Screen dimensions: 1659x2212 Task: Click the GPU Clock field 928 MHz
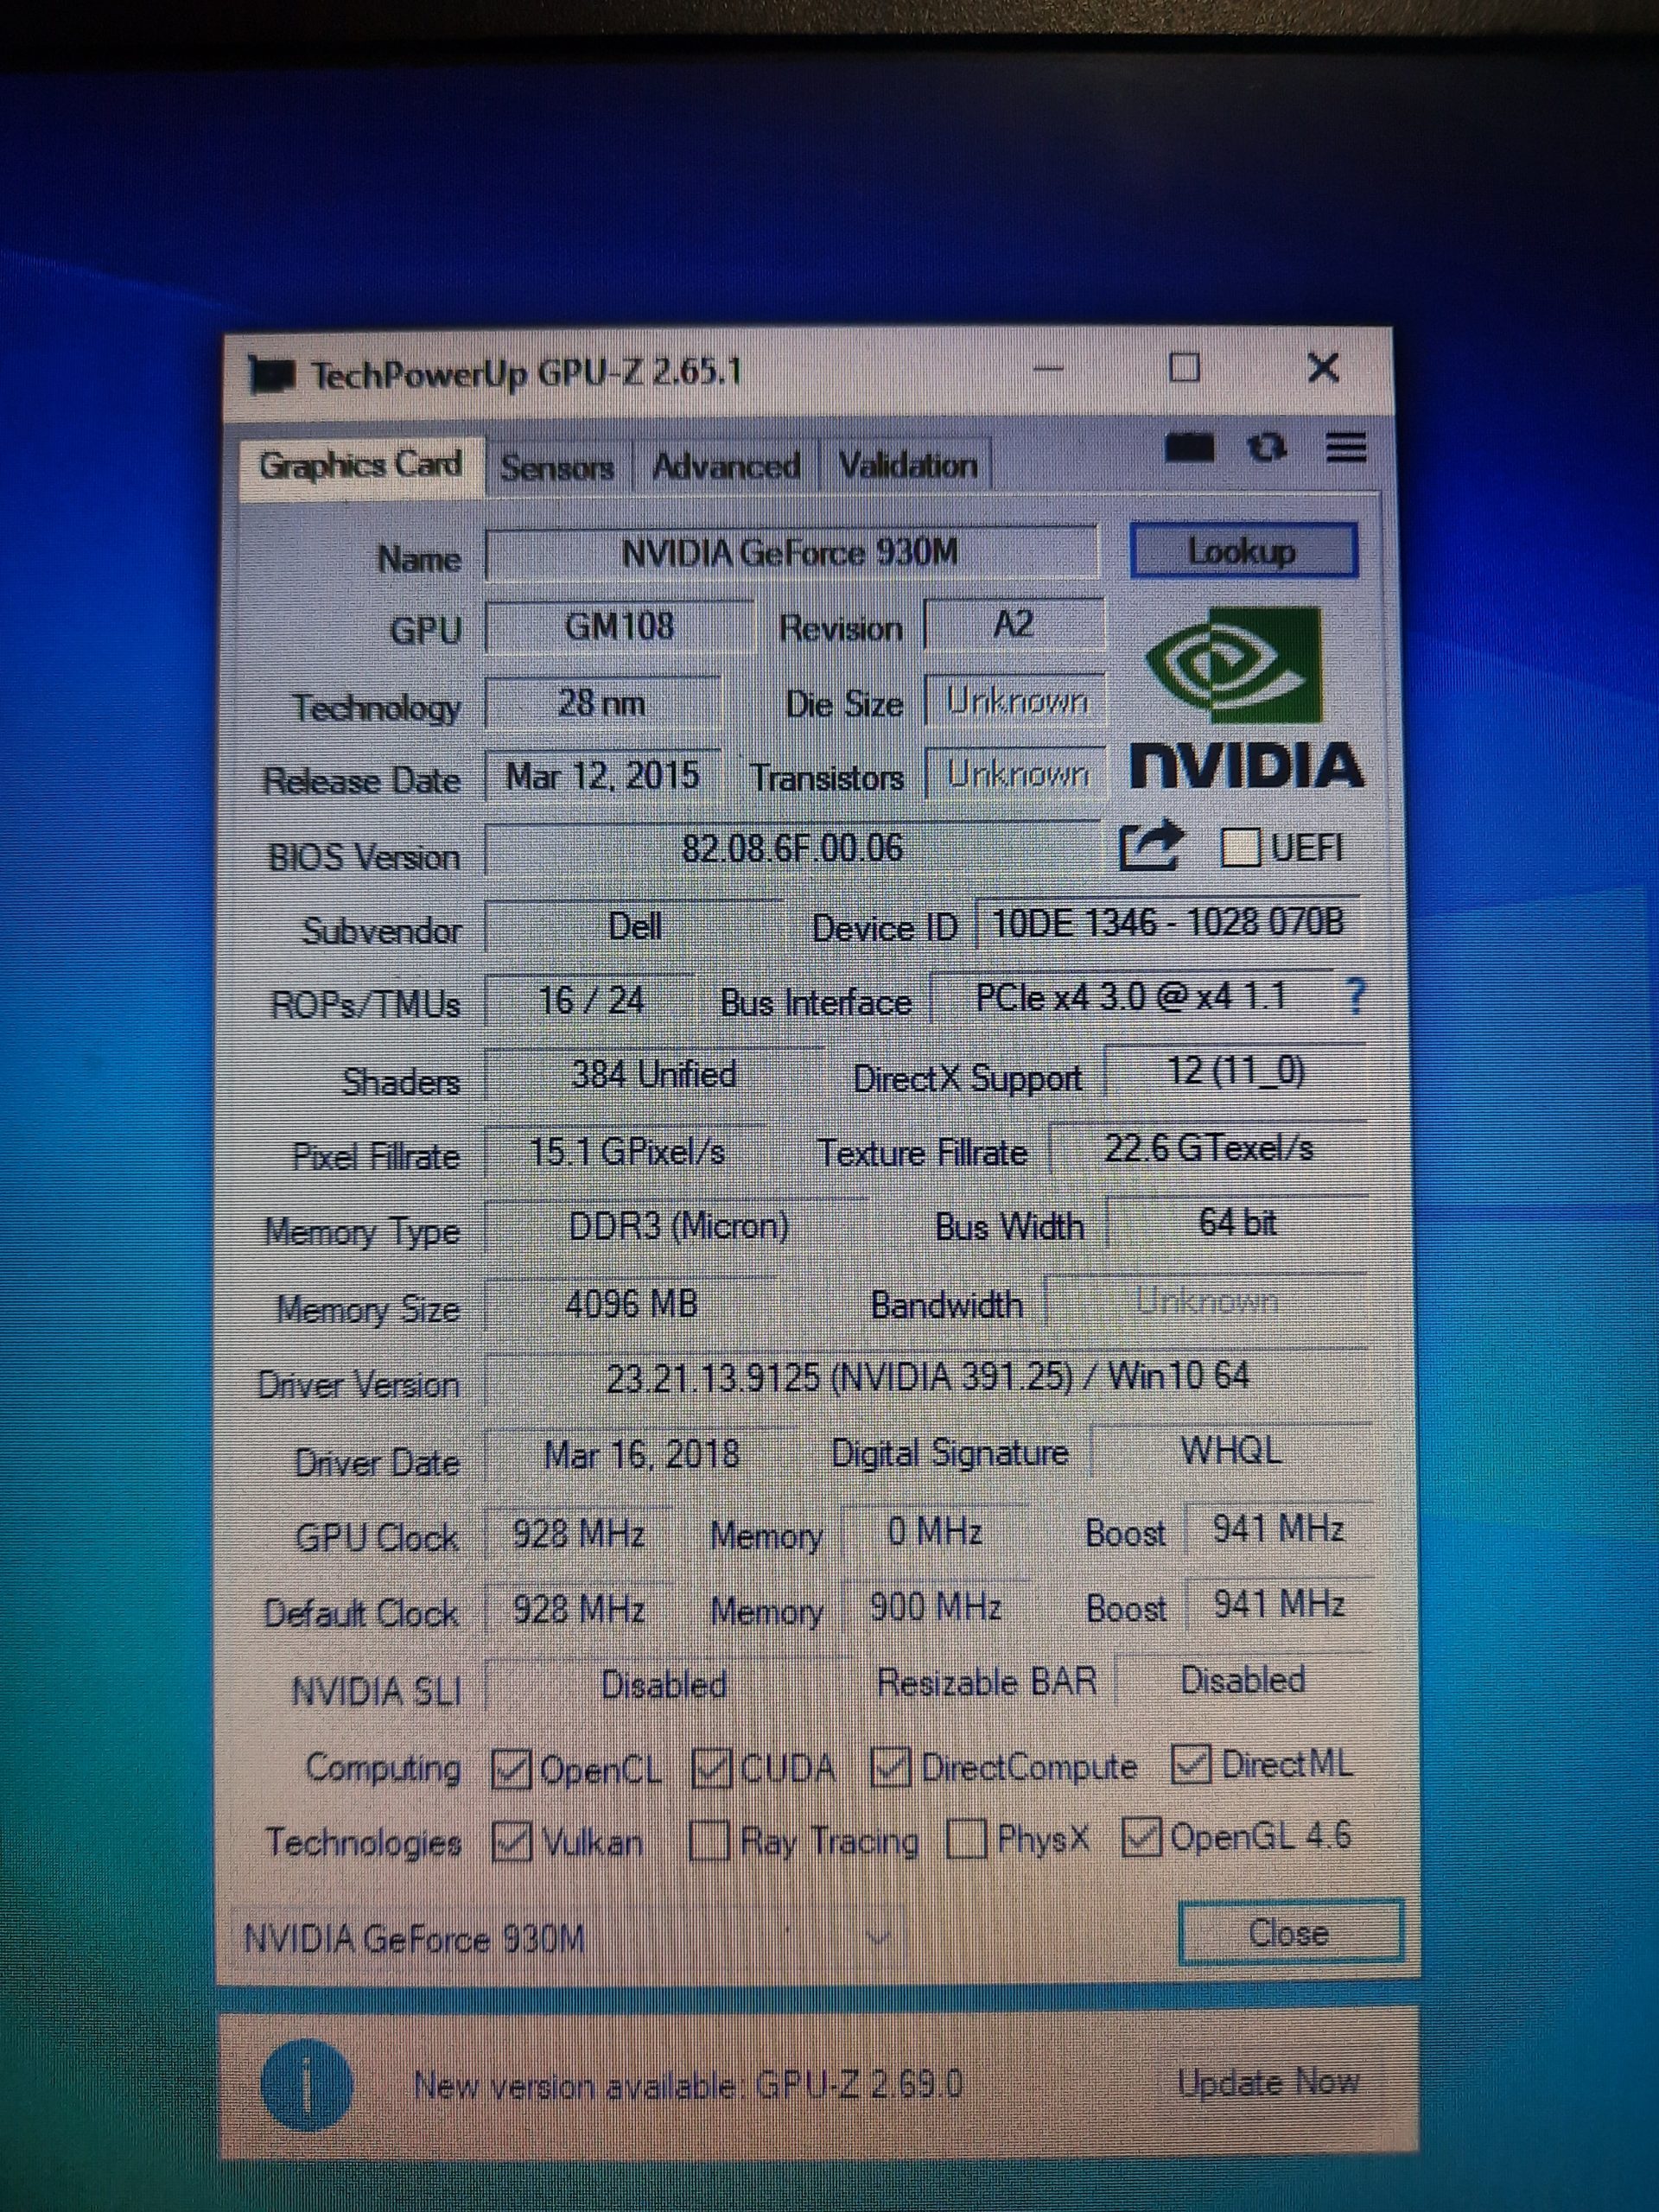(x=578, y=1533)
